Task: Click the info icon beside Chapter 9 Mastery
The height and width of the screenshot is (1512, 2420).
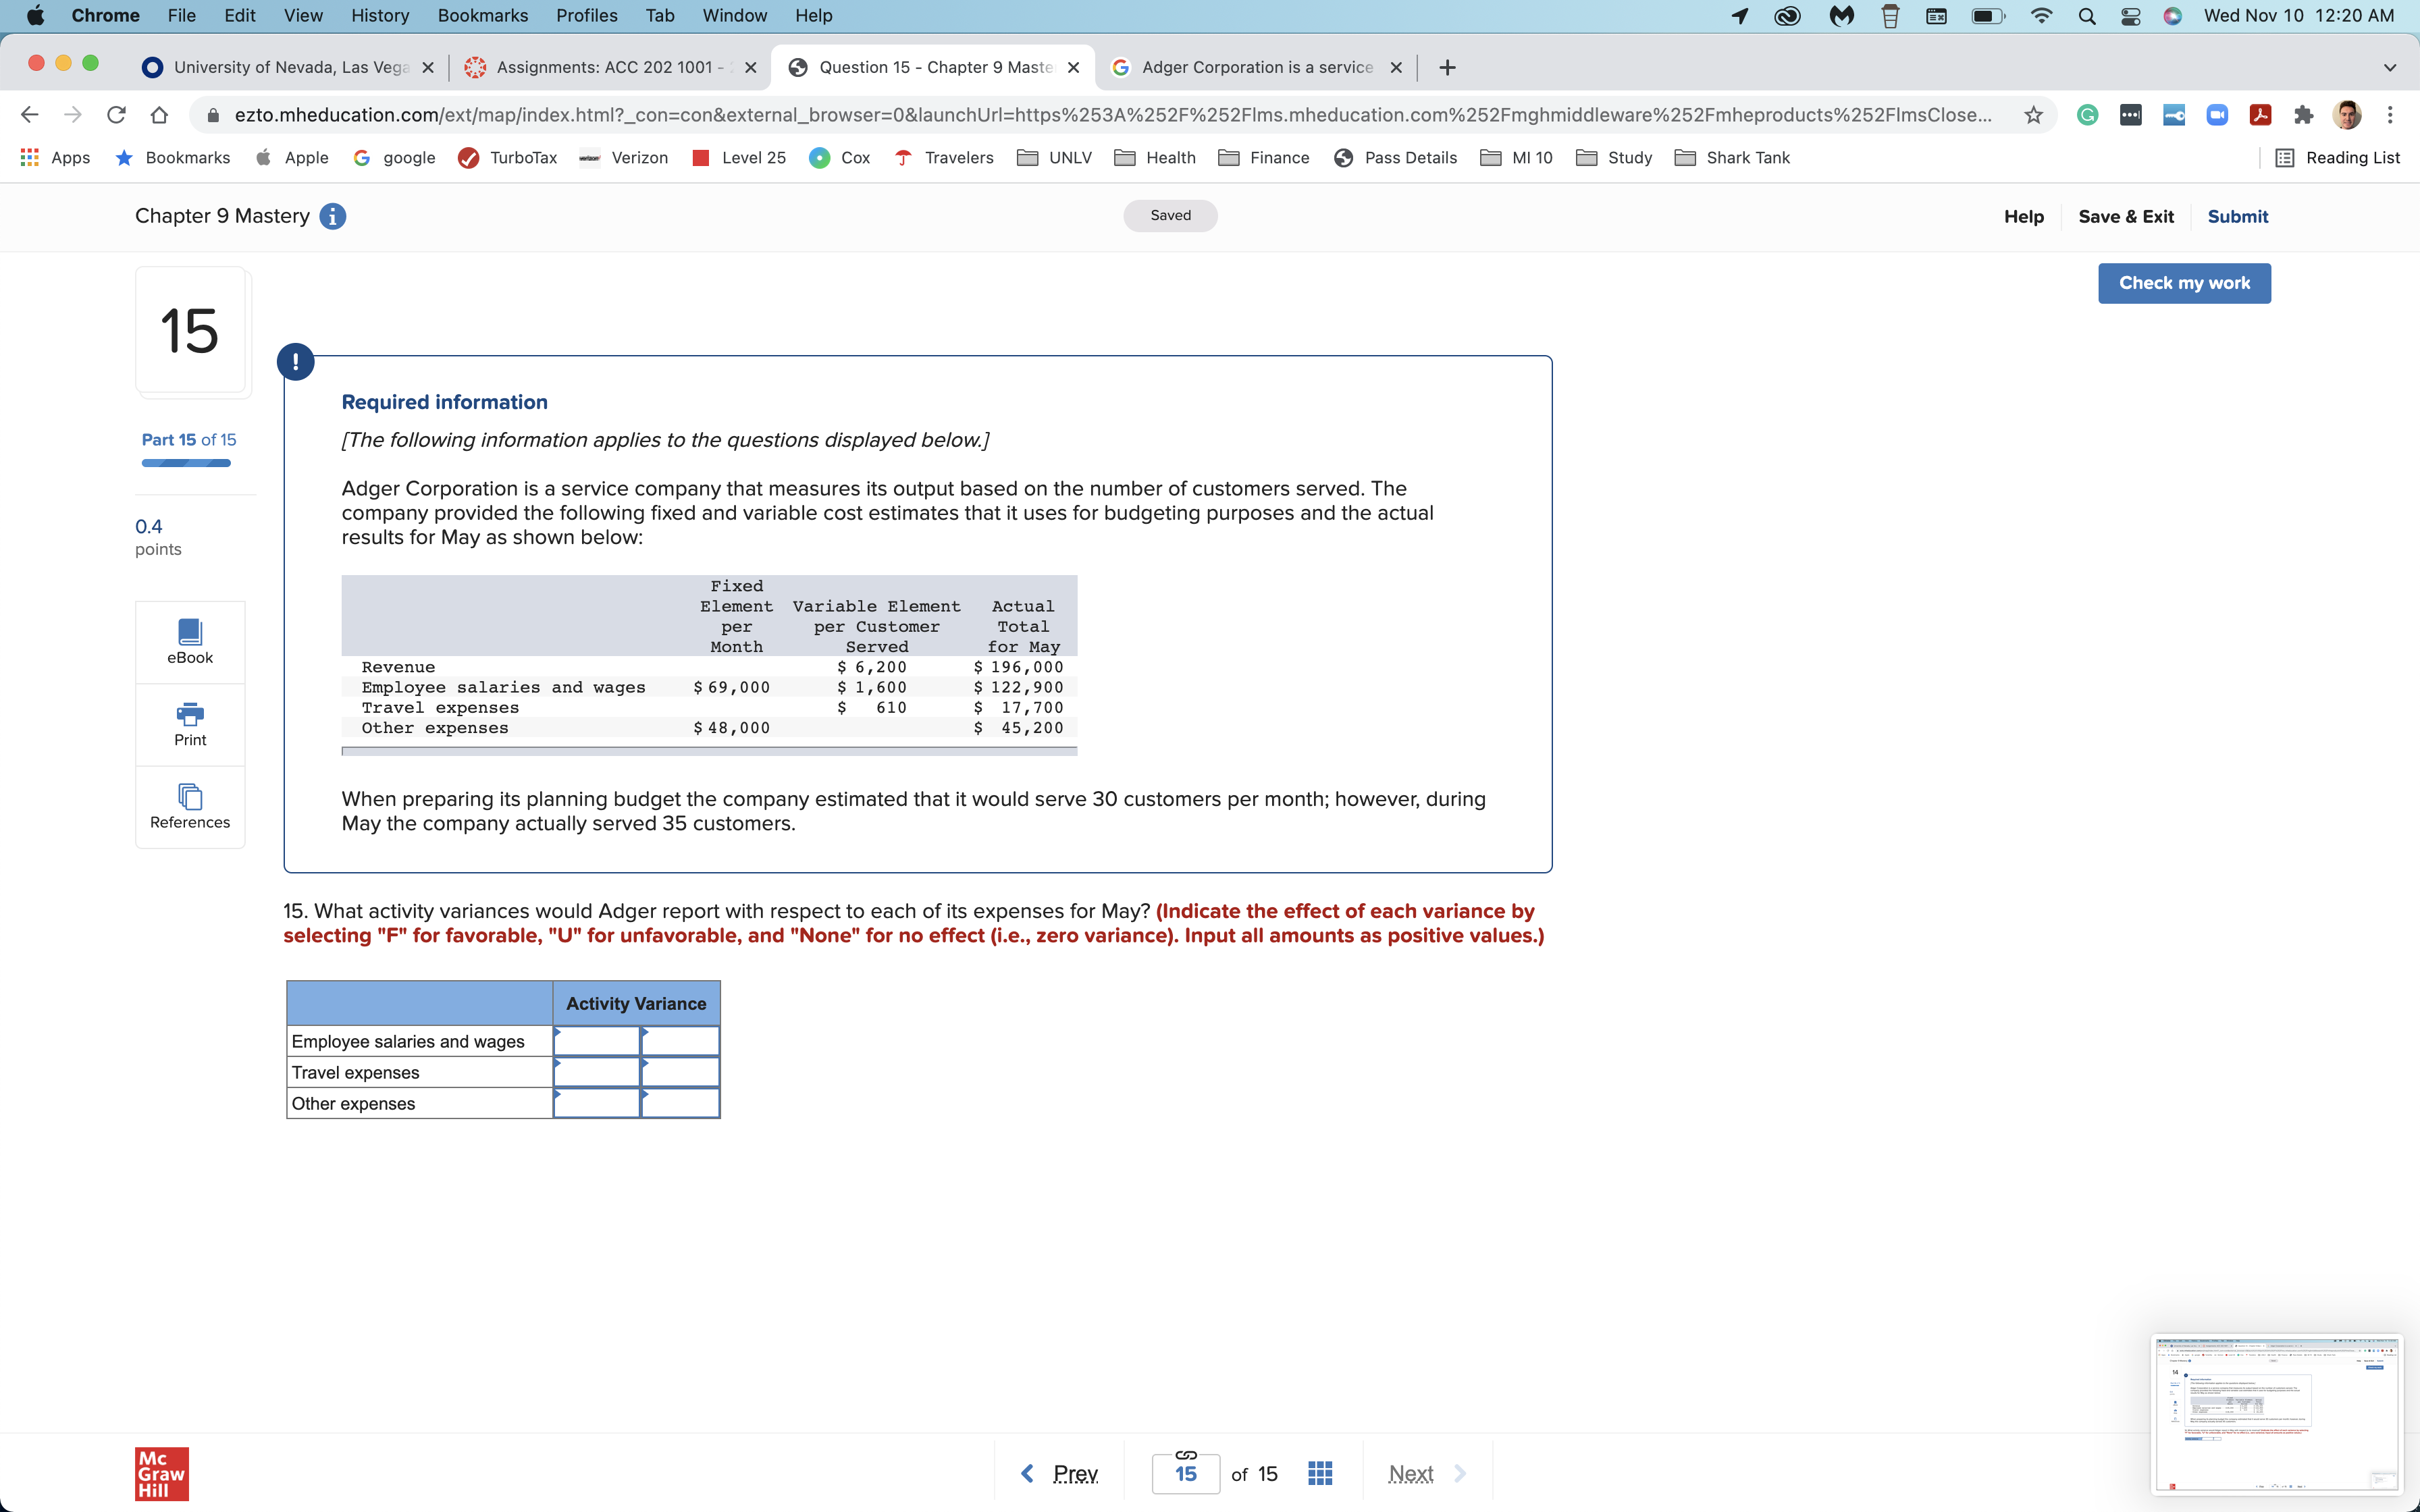Action: (333, 216)
